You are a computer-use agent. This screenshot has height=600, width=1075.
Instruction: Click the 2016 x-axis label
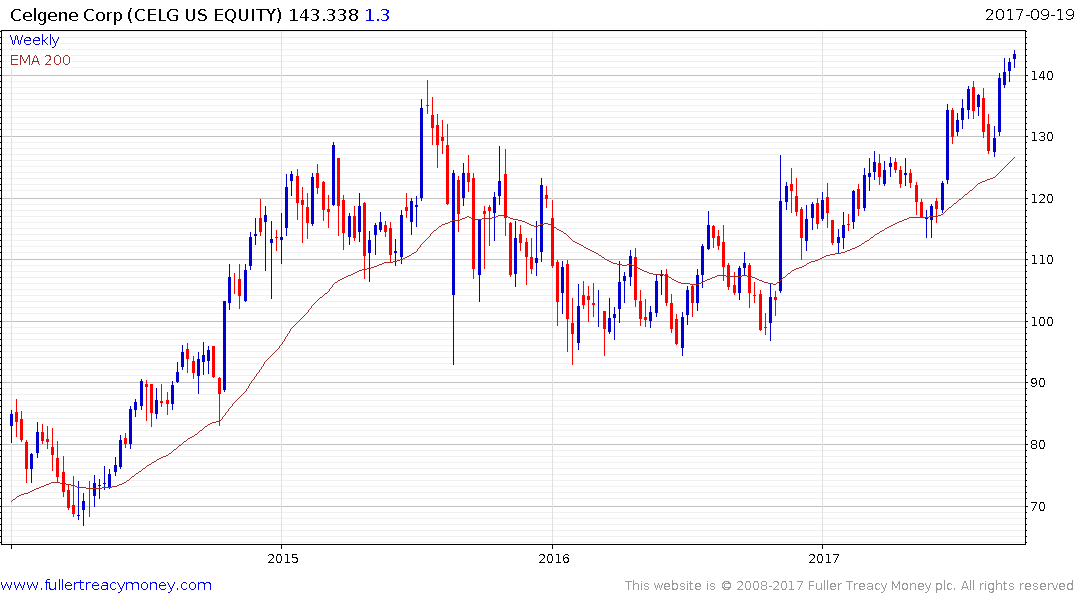553,558
